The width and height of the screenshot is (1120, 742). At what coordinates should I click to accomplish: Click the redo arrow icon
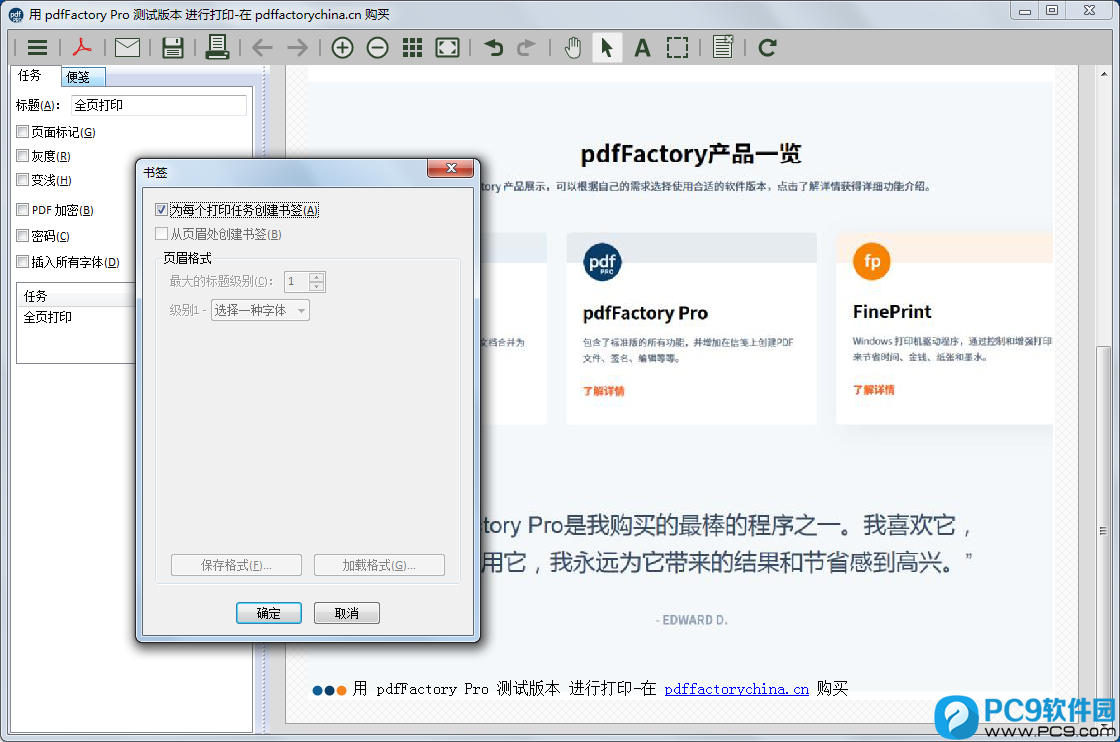pyautogui.click(x=526, y=48)
